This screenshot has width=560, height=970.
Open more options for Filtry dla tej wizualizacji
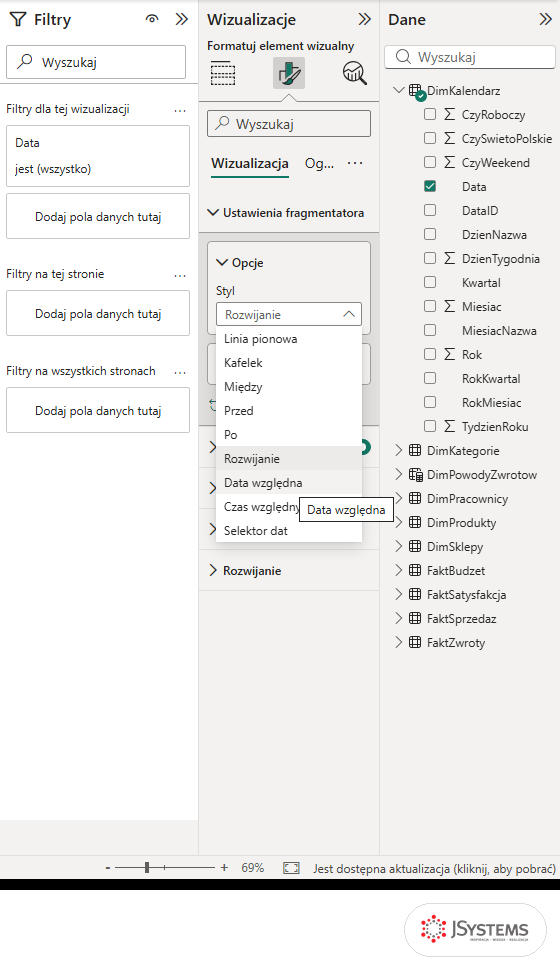tap(180, 110)
